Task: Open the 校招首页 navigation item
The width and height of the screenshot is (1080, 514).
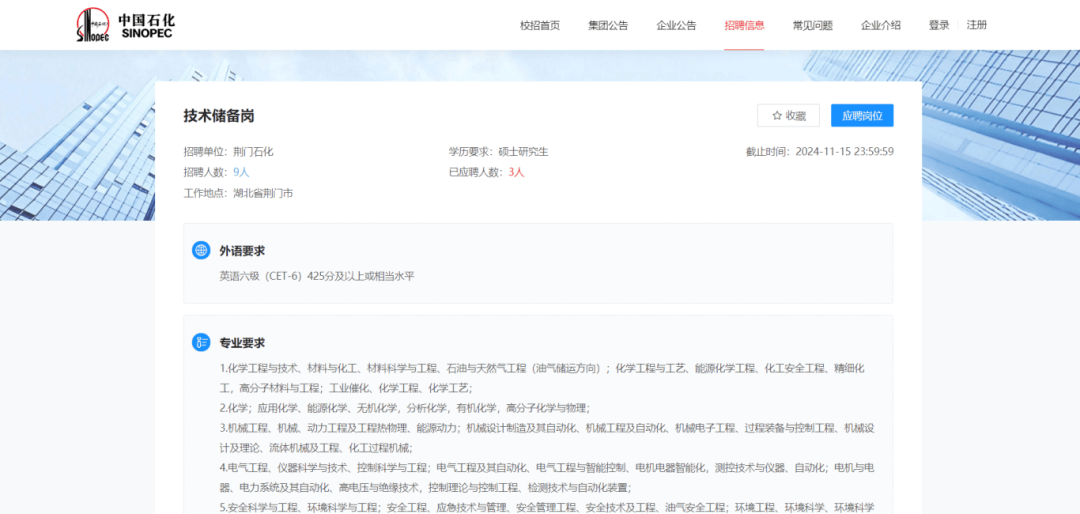Action: 540,25
